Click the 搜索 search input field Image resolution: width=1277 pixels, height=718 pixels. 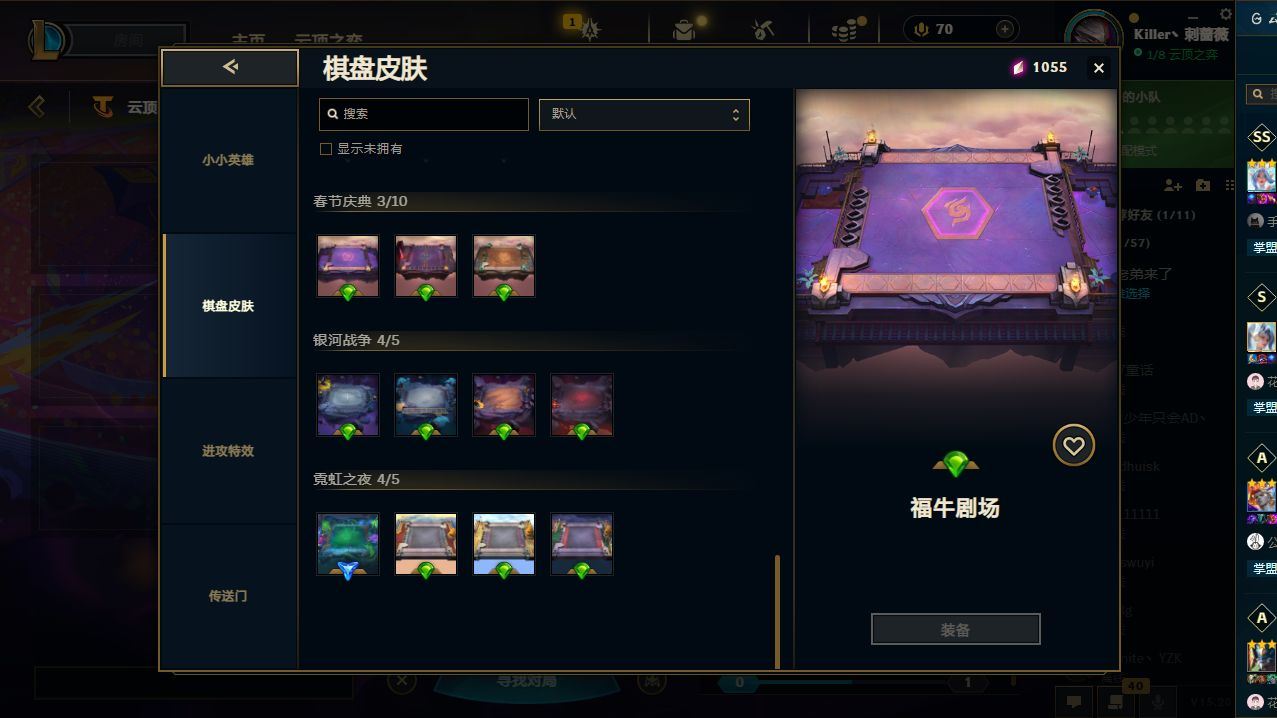tap(424, 114)
